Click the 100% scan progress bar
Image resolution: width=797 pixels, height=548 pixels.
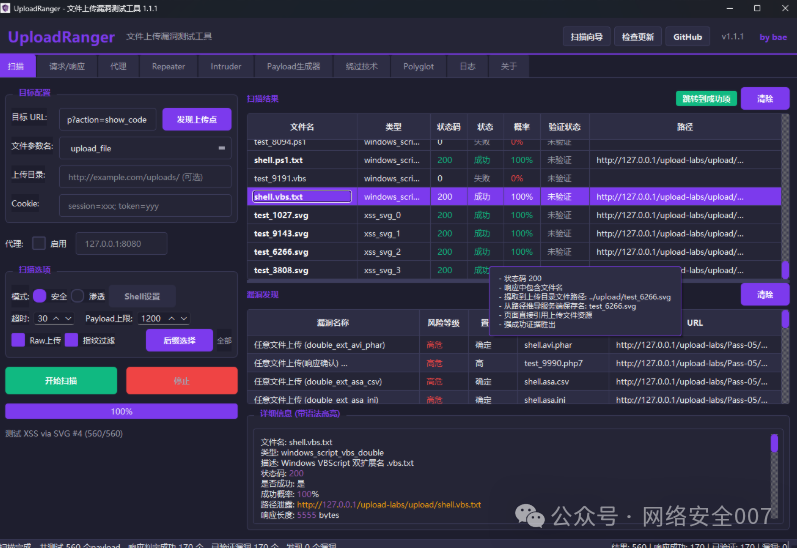pos(121,411)
